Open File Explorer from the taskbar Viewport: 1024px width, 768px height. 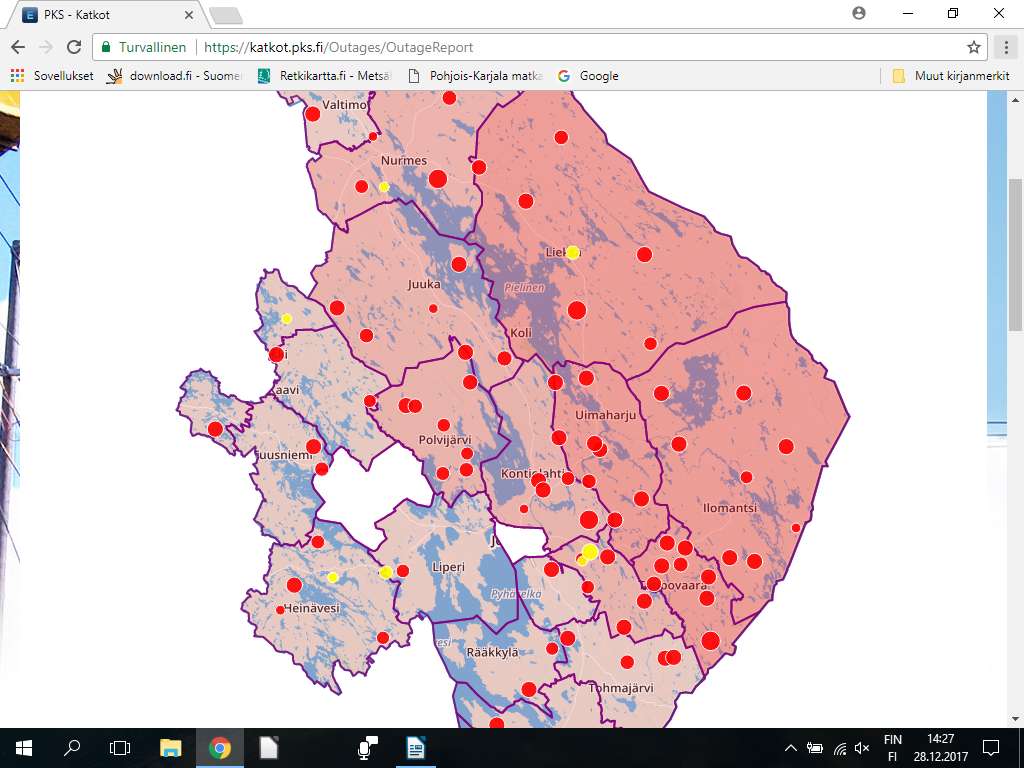(171, 748)
